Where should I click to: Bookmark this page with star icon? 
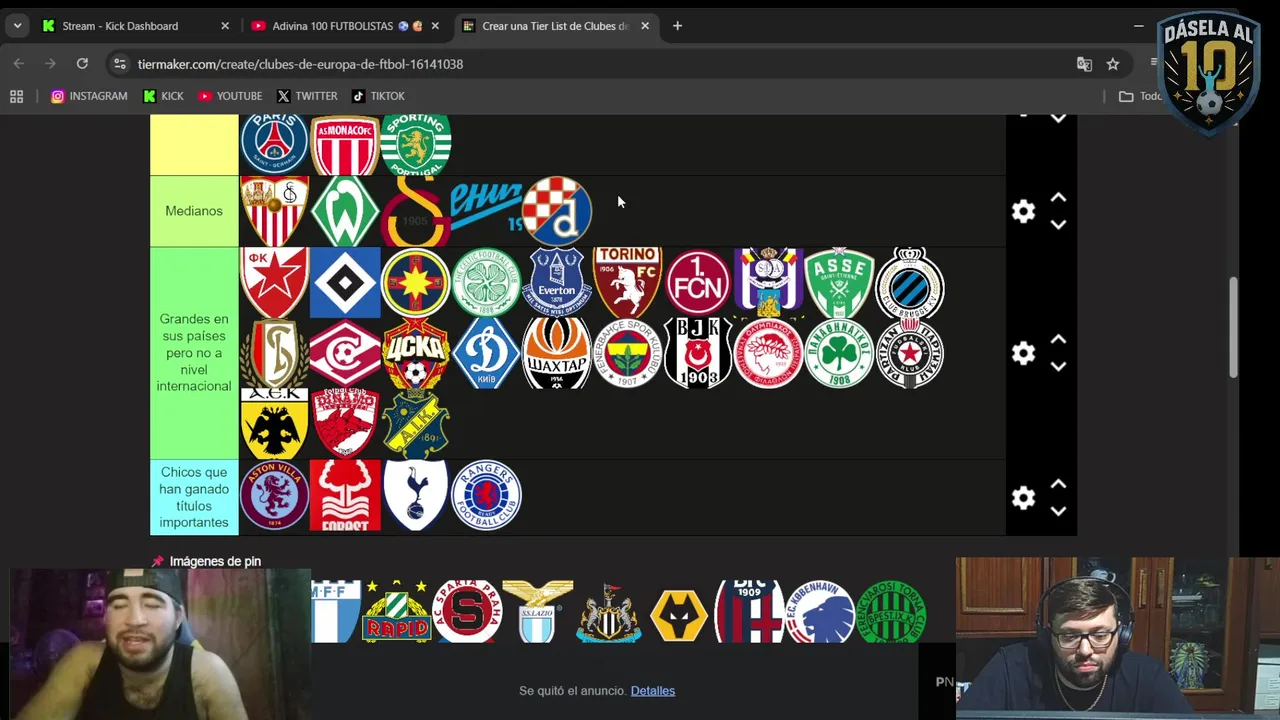1113,64
